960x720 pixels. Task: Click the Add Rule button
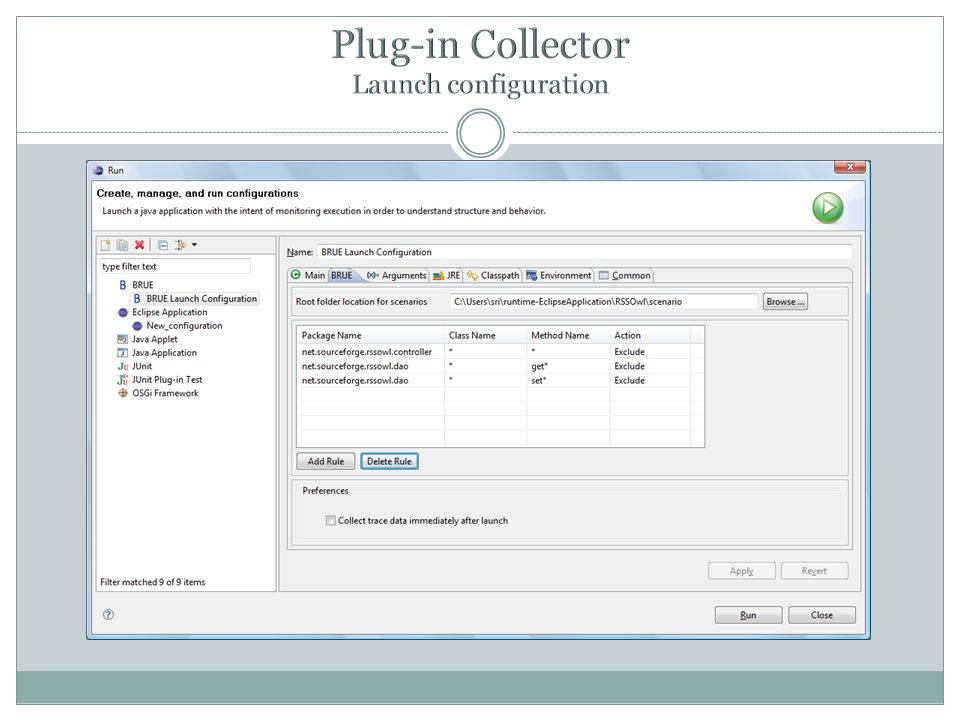[326, 461]
